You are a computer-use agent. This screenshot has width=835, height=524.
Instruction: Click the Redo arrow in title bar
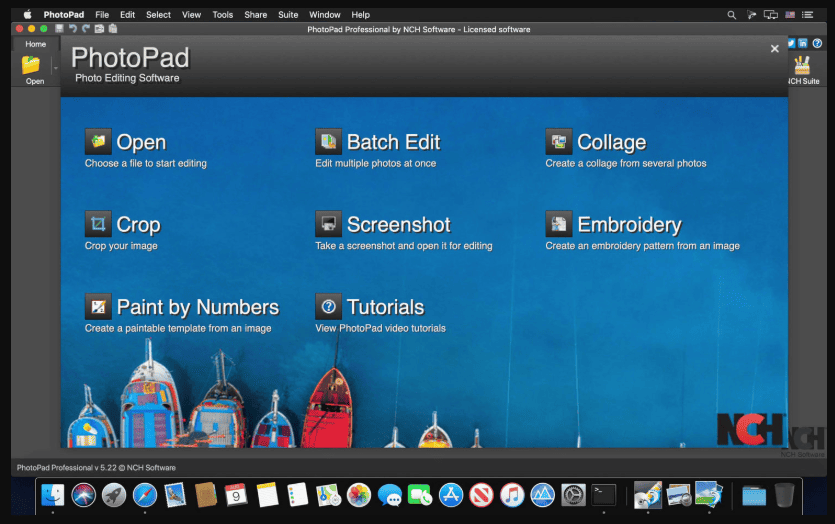point(86,29)
